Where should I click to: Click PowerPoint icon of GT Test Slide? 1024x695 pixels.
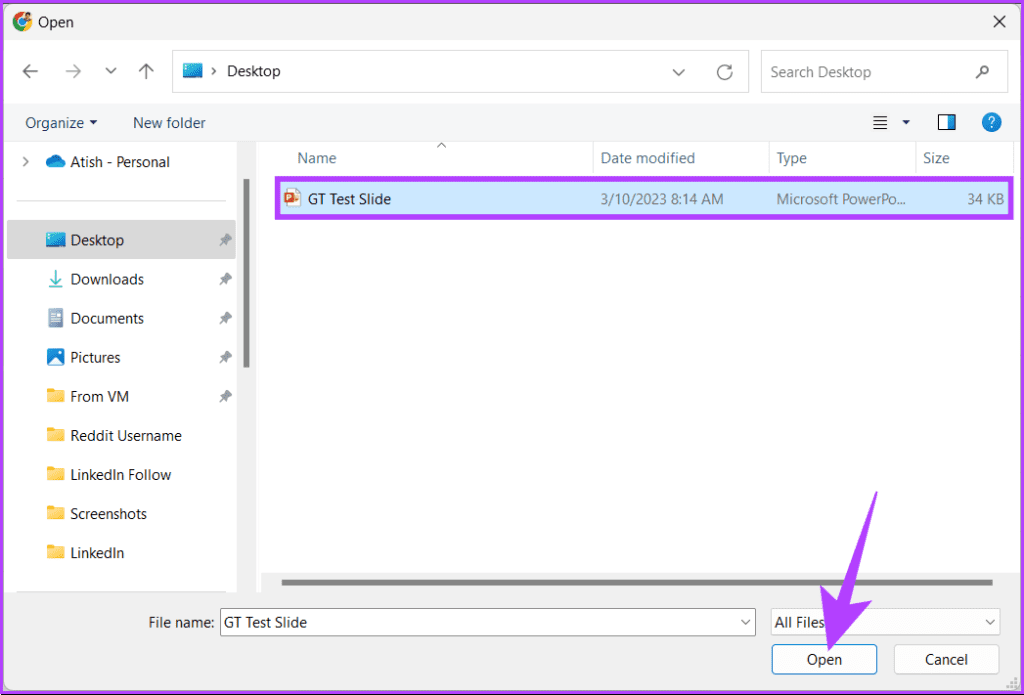tap(293, 198)
